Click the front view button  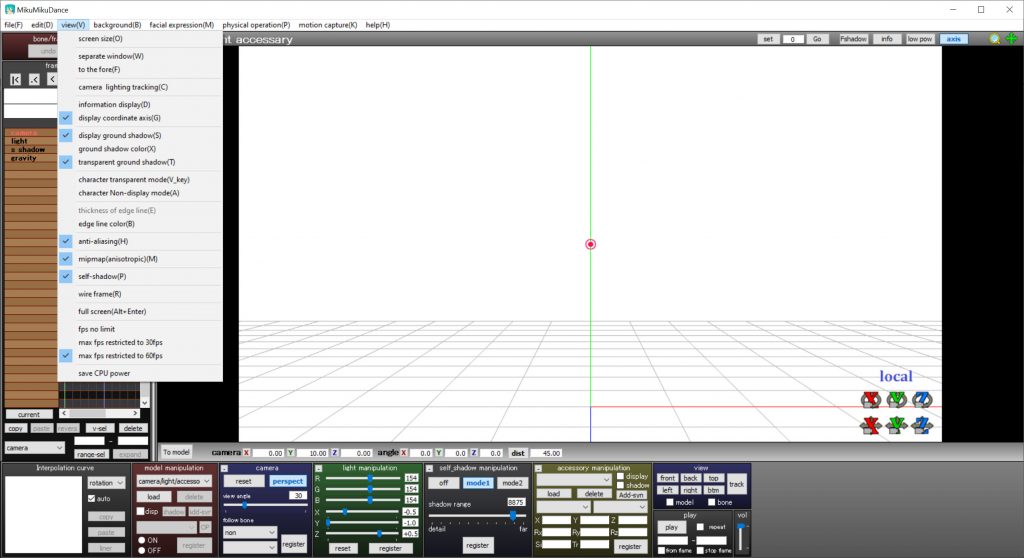tap(667, 478)
